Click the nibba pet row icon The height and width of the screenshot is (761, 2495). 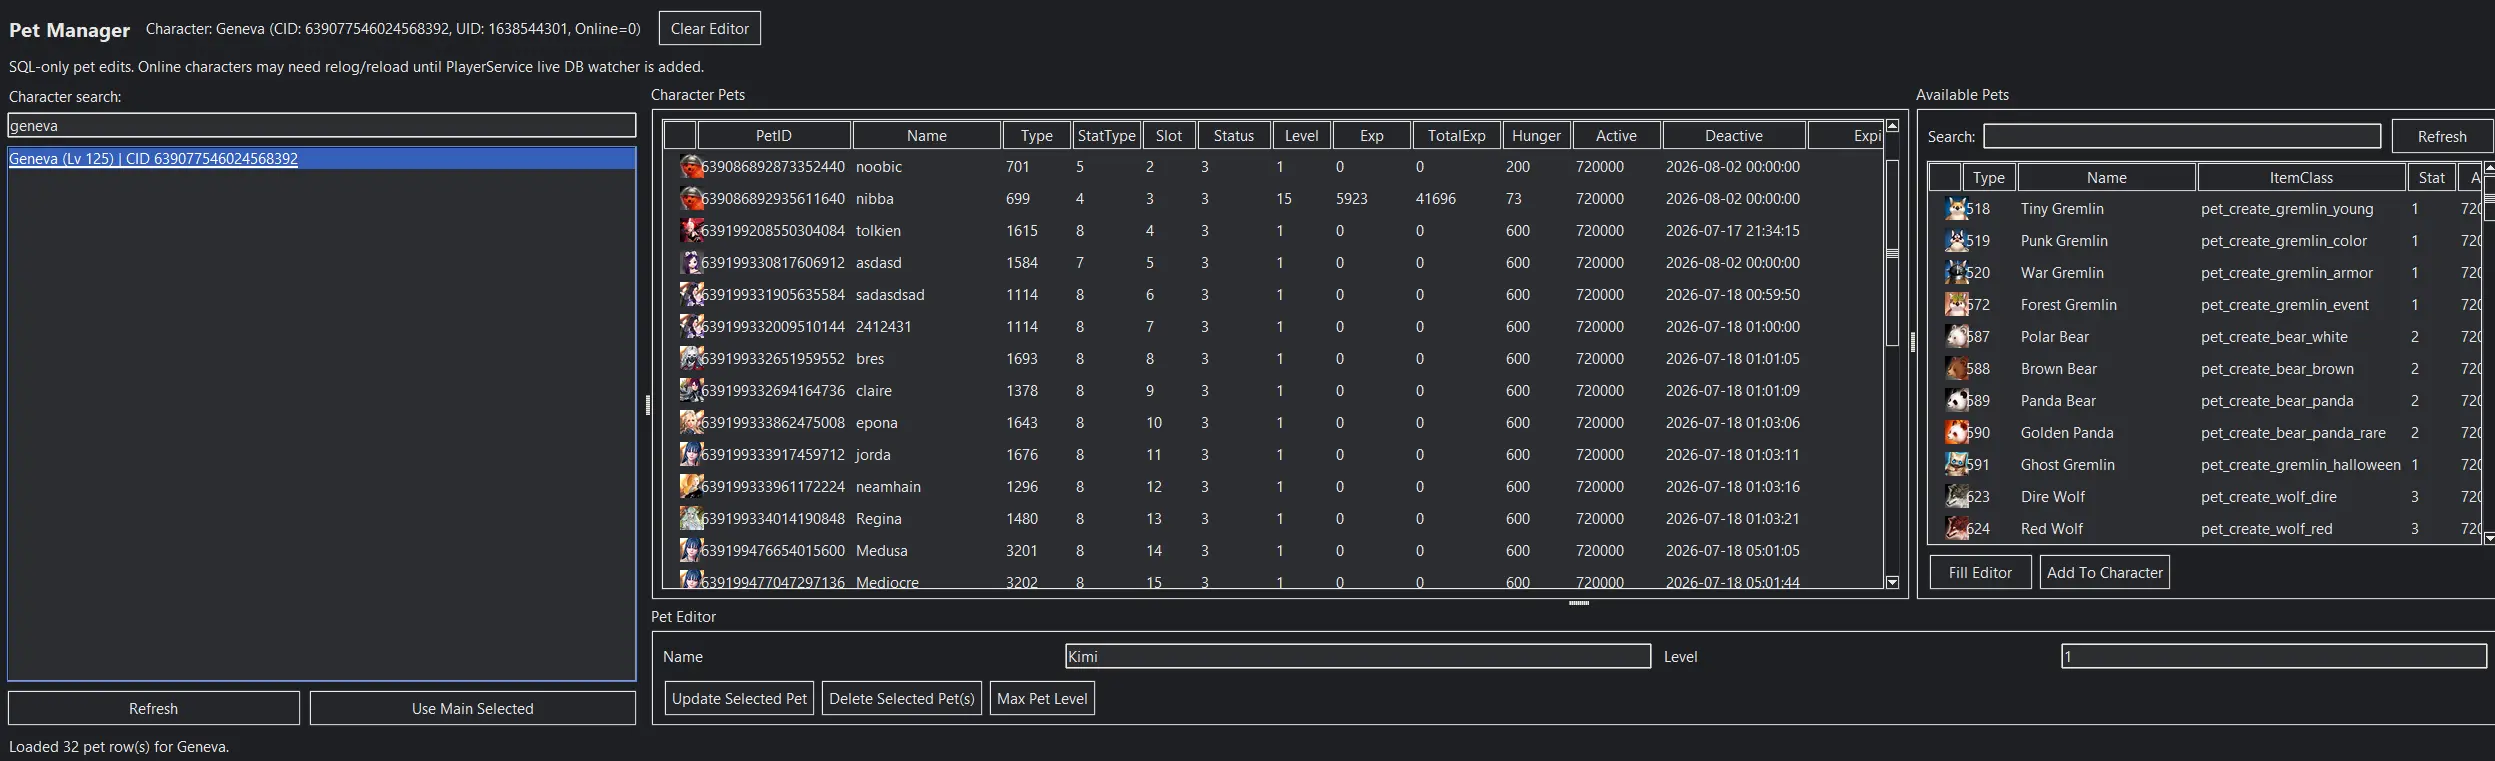coord(690,199)
